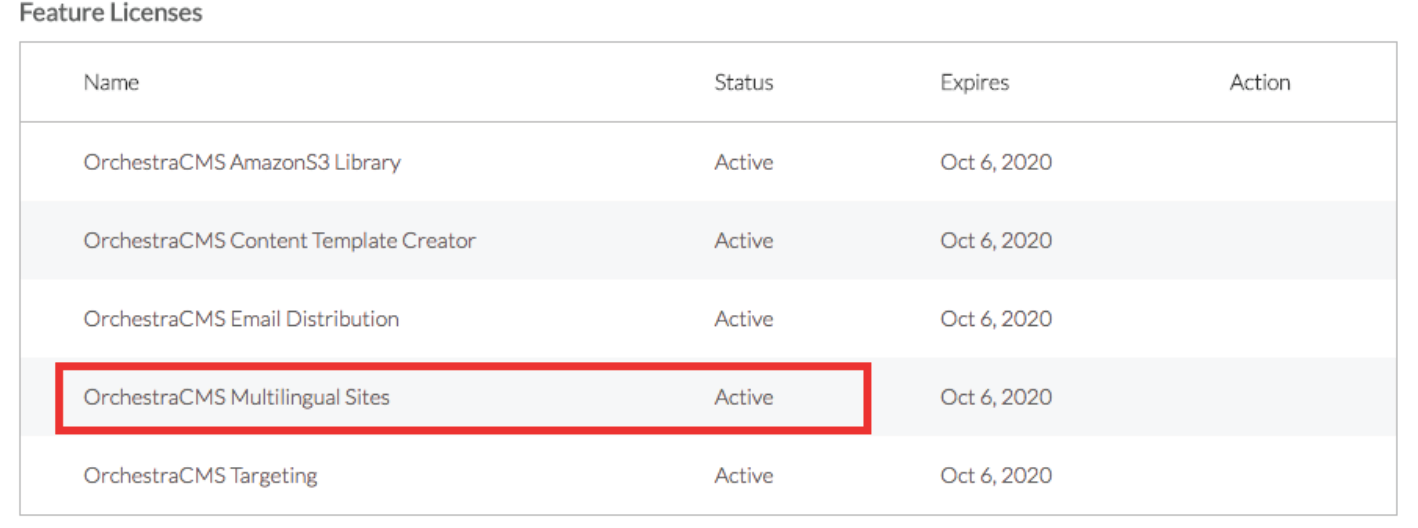Screen dimensions: 1418x528
Task: Select OrchestraCMS Email Distribution license name
Action: tap(241, 319)
